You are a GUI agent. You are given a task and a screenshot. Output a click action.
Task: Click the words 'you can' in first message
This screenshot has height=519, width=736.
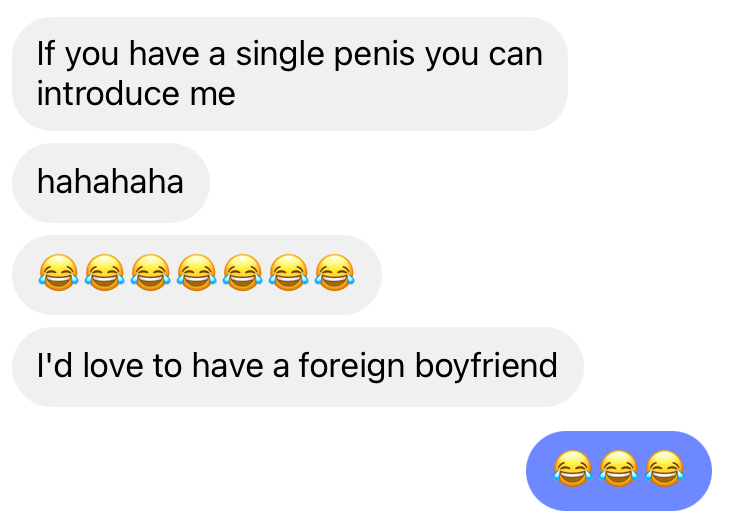[484, 56]
